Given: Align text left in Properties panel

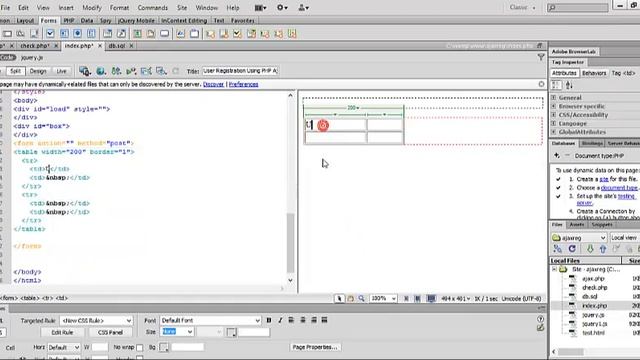Looking at the screenshot, I should [x=291, y=320].
